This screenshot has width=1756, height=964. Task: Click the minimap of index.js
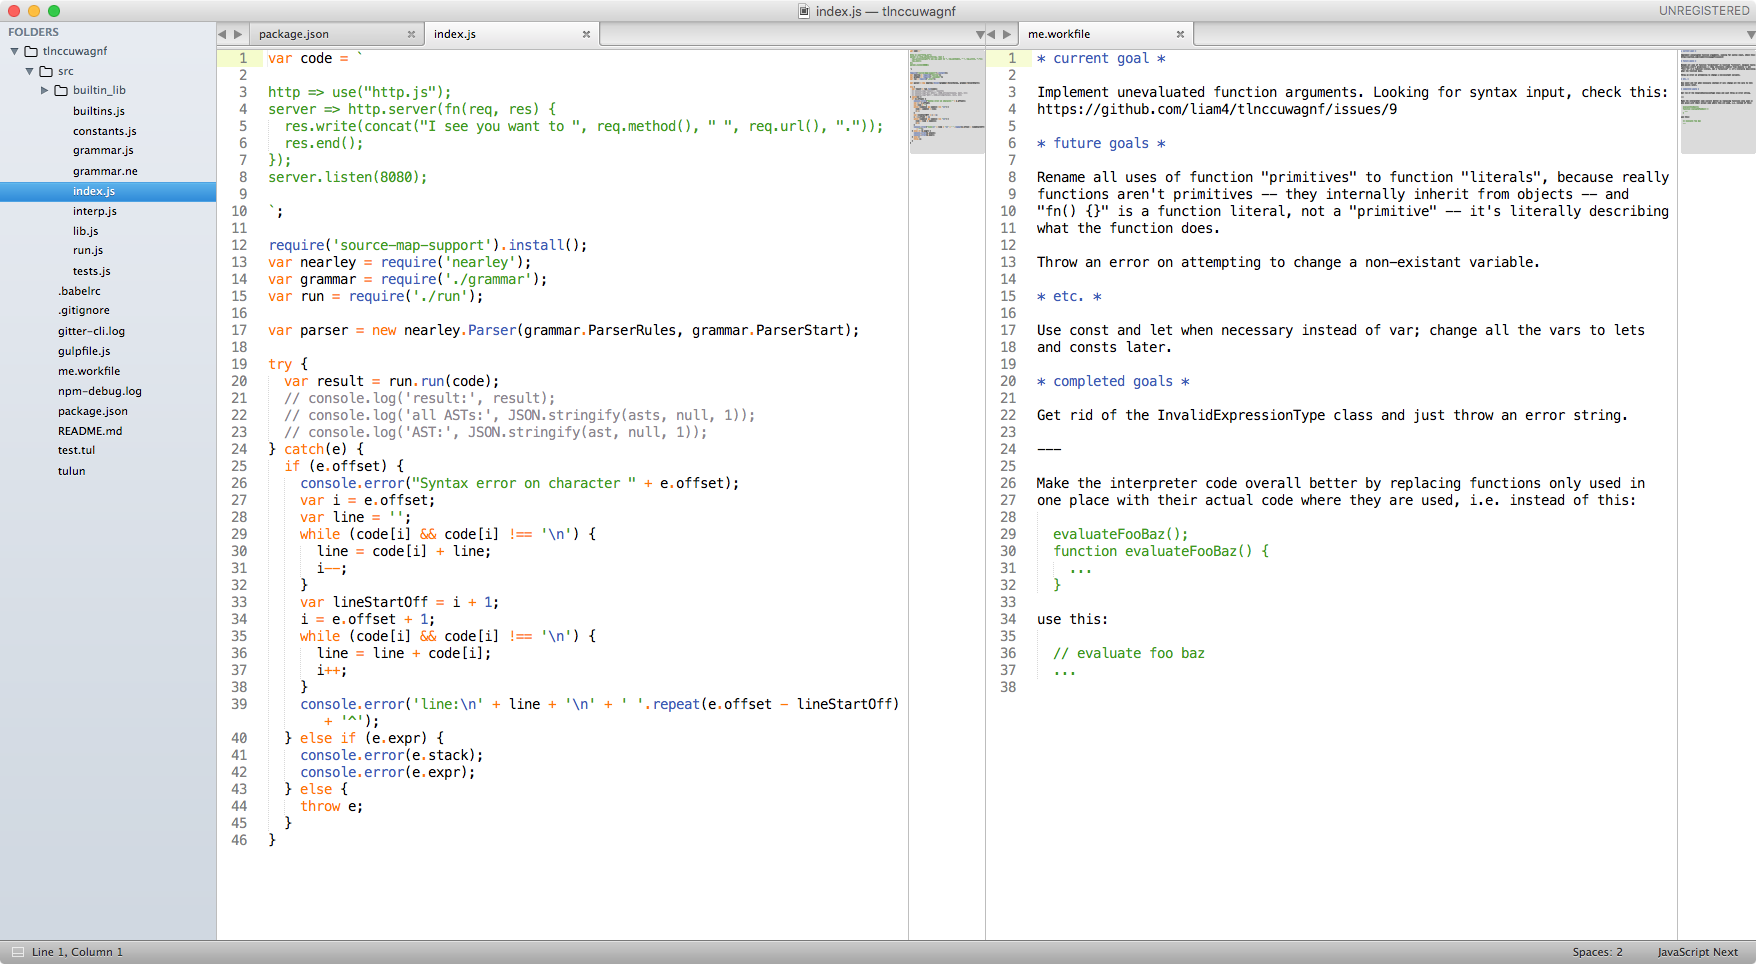pyautogui.click(x=946, y=100)
